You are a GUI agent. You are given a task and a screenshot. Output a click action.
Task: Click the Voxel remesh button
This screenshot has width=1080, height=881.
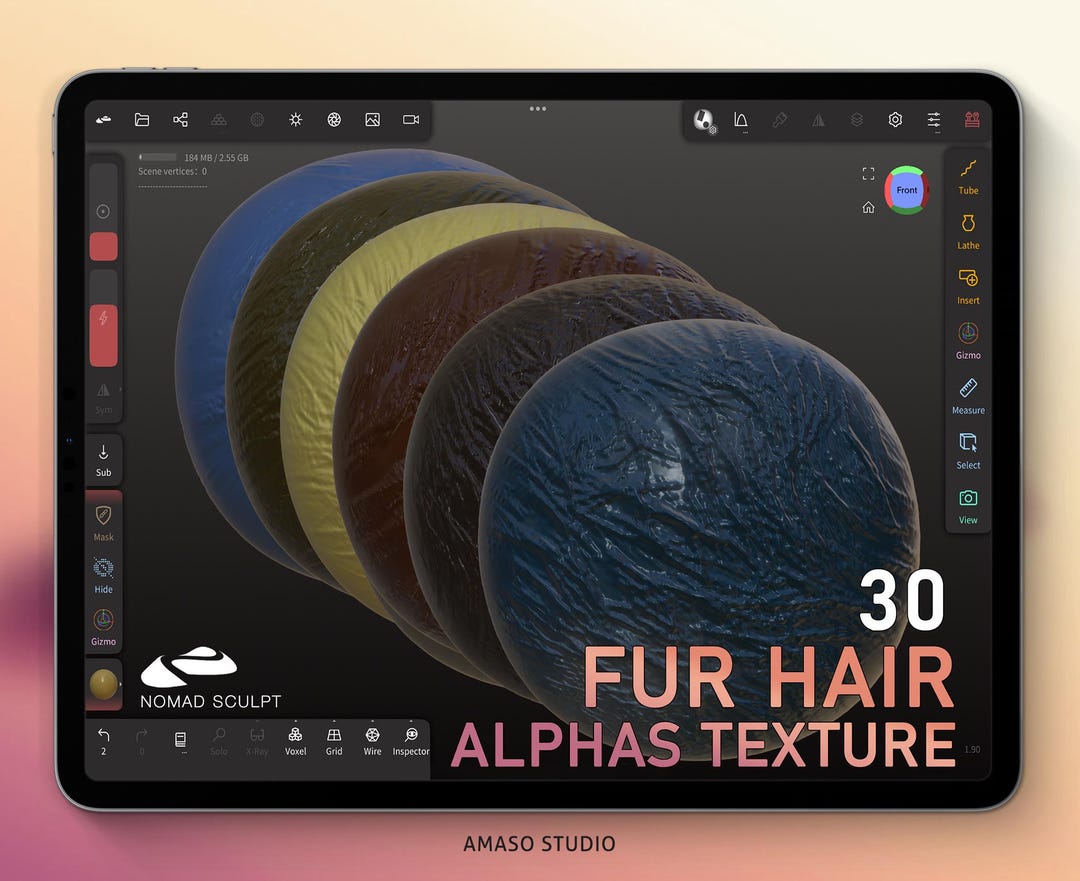[295, 740]
